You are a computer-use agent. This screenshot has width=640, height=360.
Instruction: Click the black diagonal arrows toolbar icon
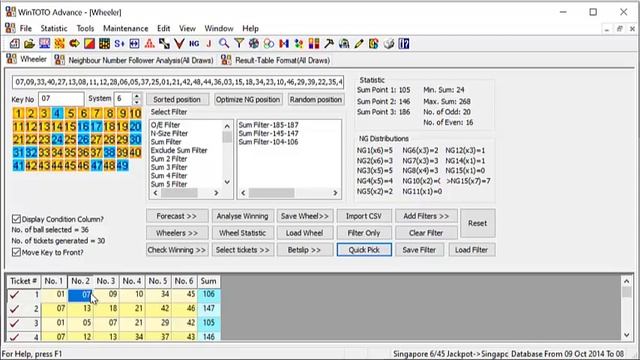164,44
